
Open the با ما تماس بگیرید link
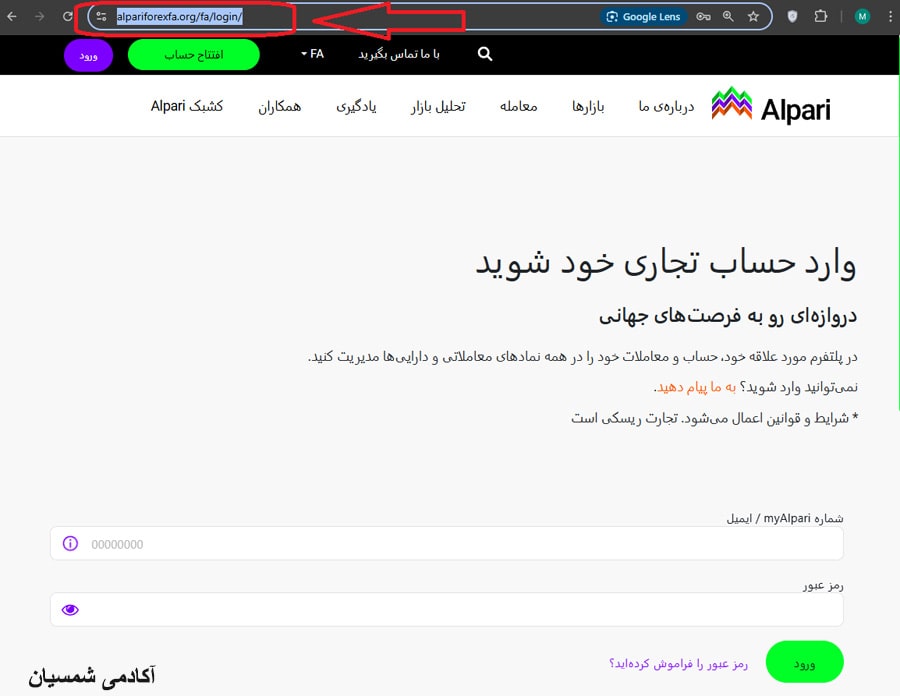(x=399, y=54)
